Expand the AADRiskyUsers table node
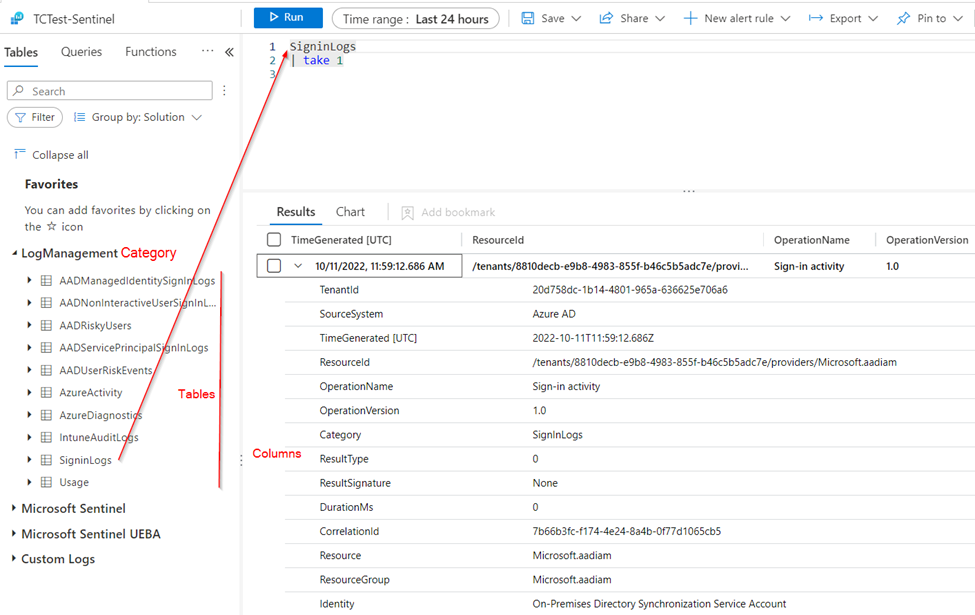This screenshot has width=975, height=615. coord(29,325)
